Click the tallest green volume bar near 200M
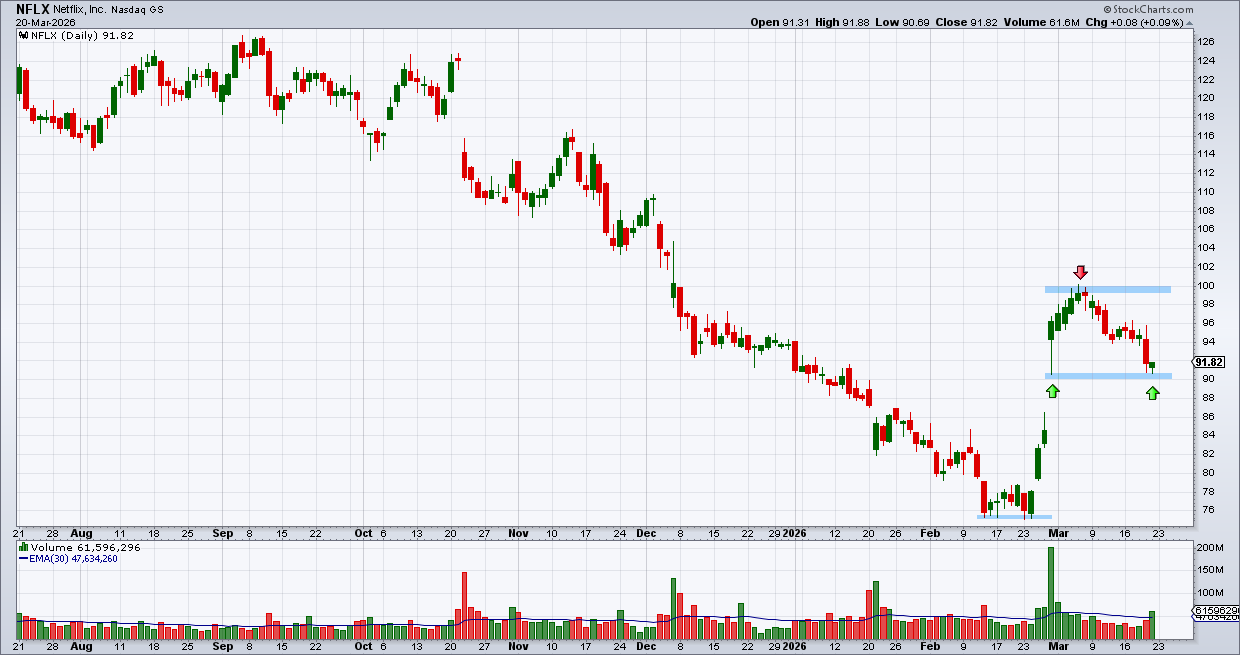1240x655 pixels. pyautogui.click(x=1051, y=593)
